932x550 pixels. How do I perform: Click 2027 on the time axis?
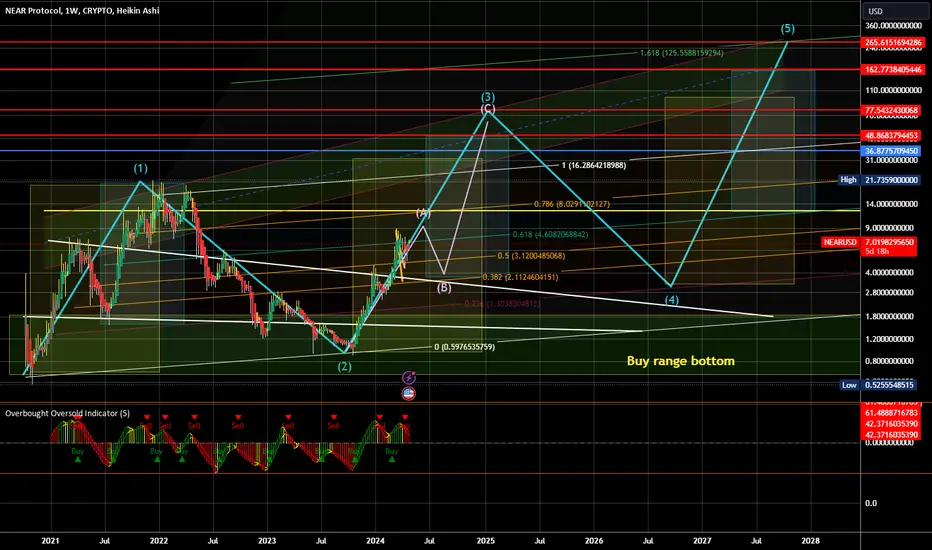(x=702, y=540)
